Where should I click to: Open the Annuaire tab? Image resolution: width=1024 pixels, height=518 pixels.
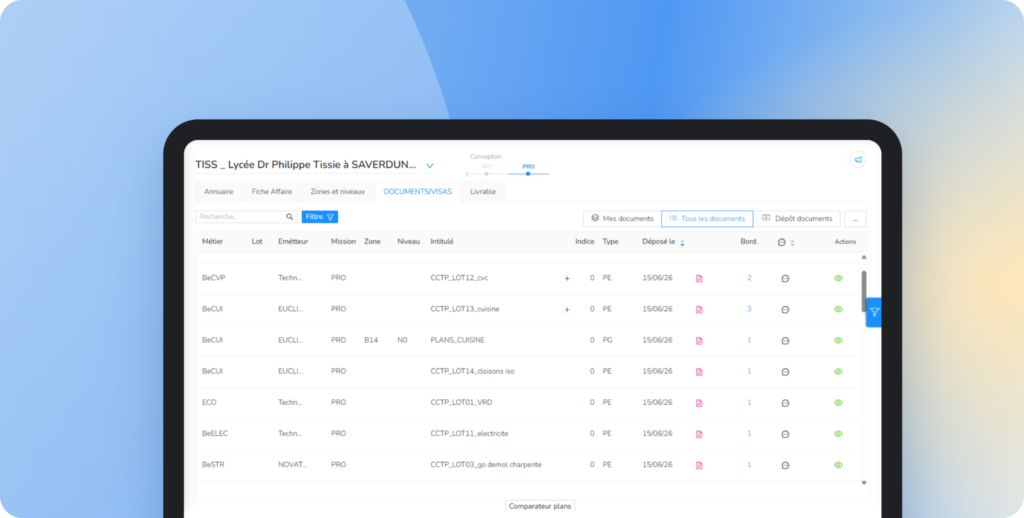(219, 192)
